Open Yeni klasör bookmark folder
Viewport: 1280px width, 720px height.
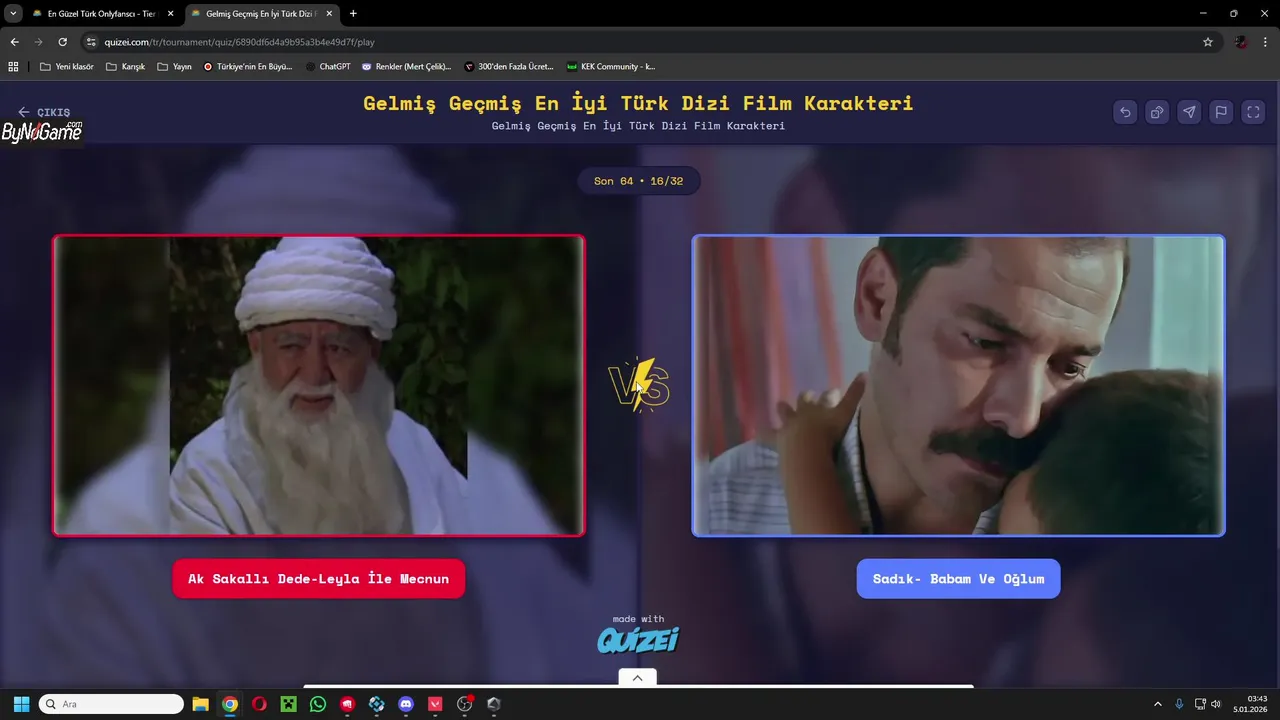(66, 67)
